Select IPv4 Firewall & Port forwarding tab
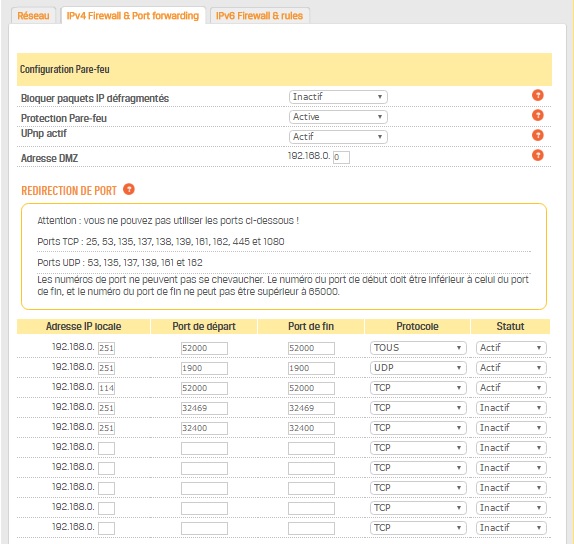Viewport: 574px width, 544px height. tap(133, 16)
